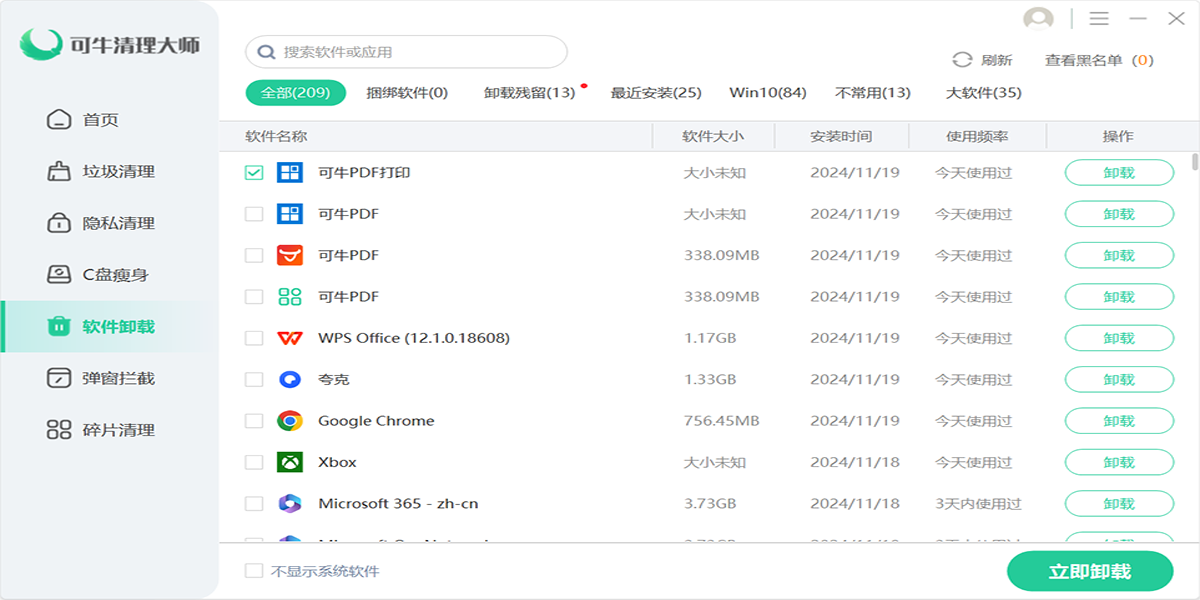Viewport: 1200px width, 600px height.
Task: Uncheck the 可牛PDF打印 checkbox
Action: click(x=254, y=172)
